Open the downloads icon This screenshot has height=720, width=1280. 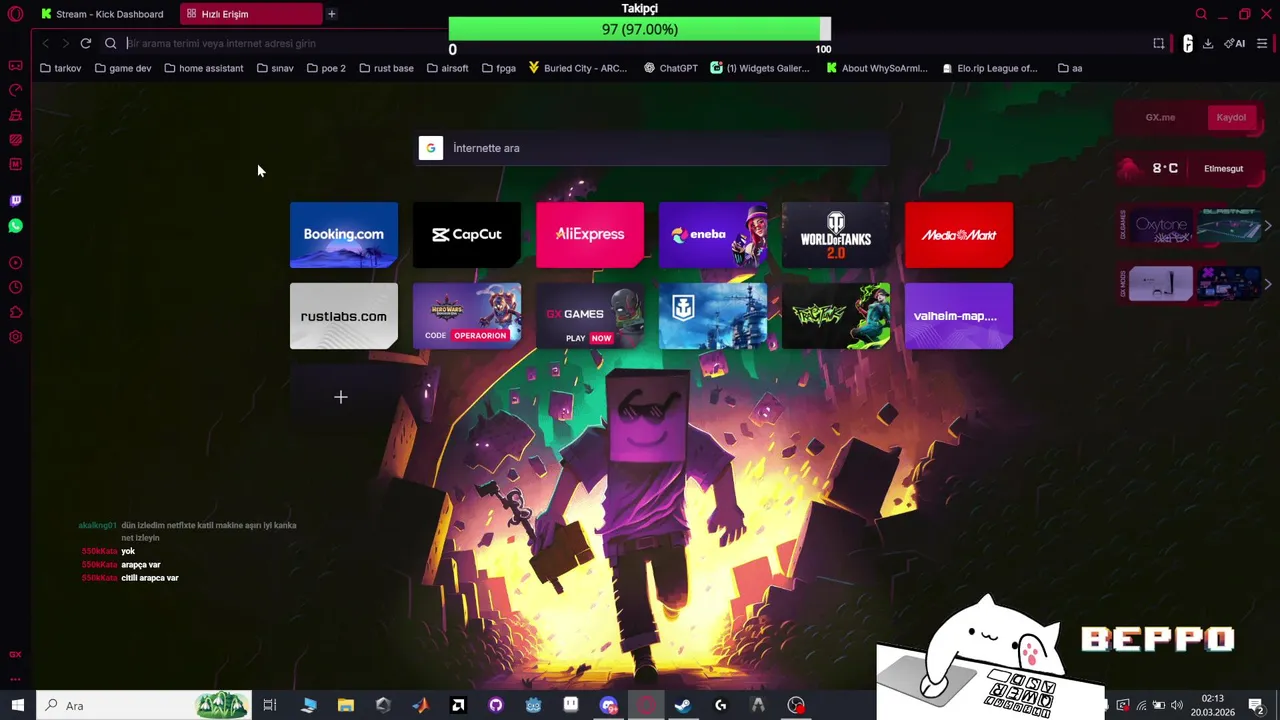point(1208,43)
